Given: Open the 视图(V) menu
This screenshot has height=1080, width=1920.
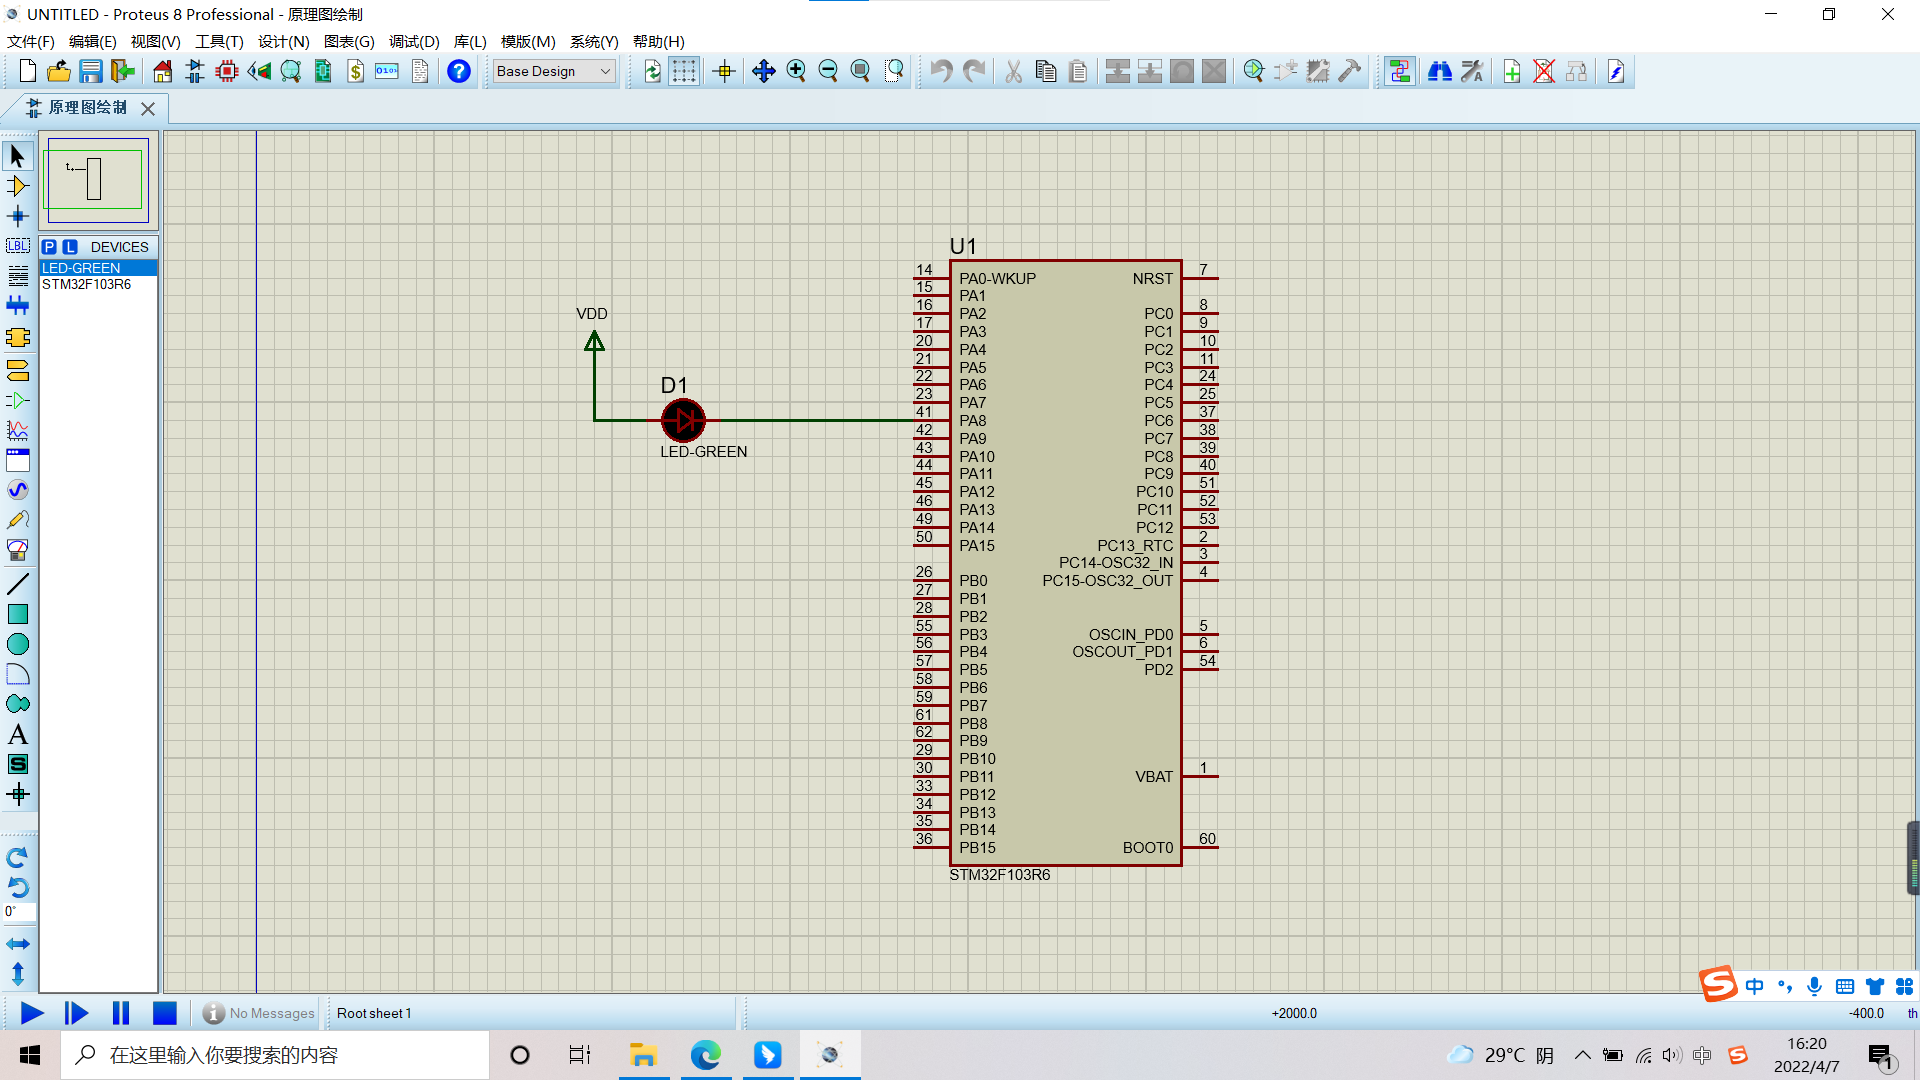Looking at the screenshot, I should tap(156, 41).
